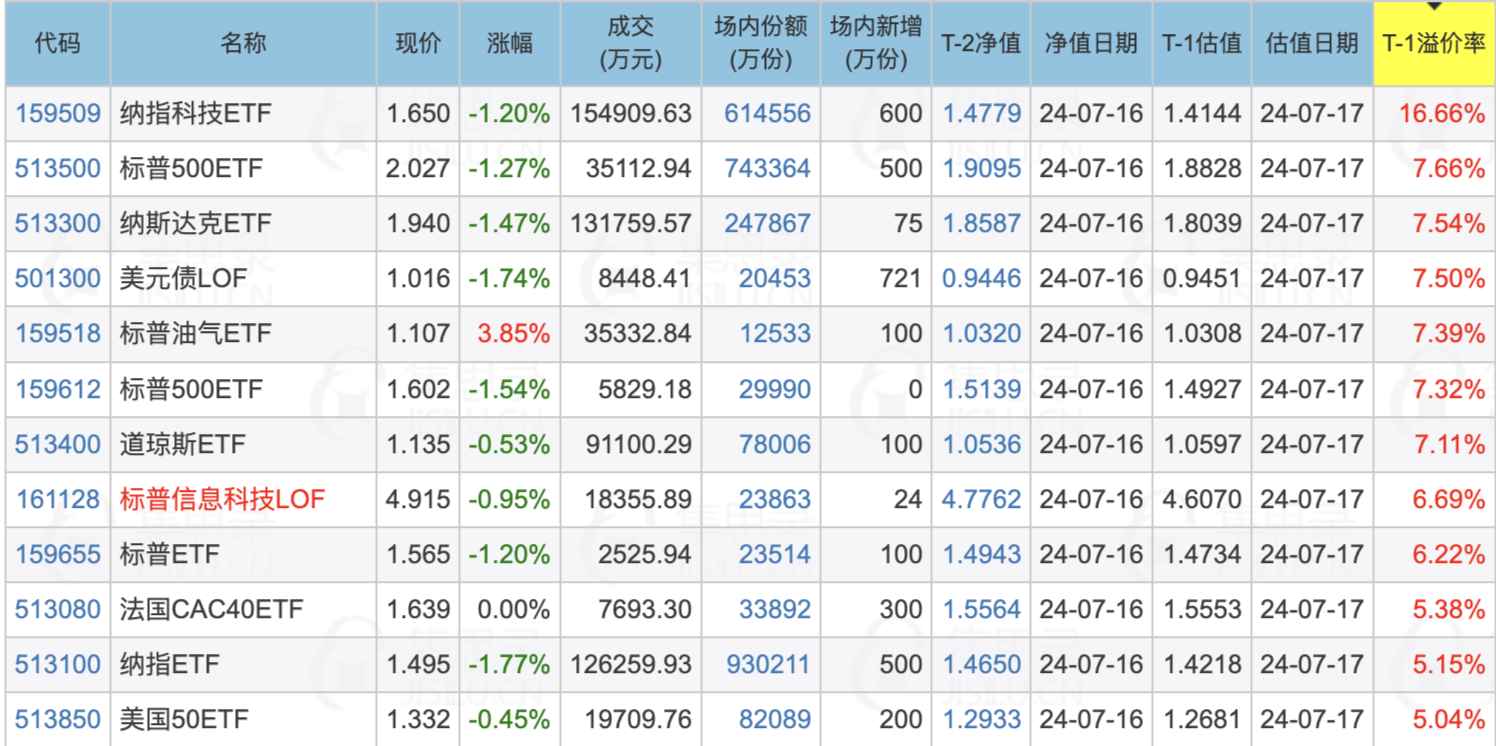1496x746 pixels.
Task: Click the red 标普信息科技LOF name
Action: pyautogui.click(x=222, y=499)
